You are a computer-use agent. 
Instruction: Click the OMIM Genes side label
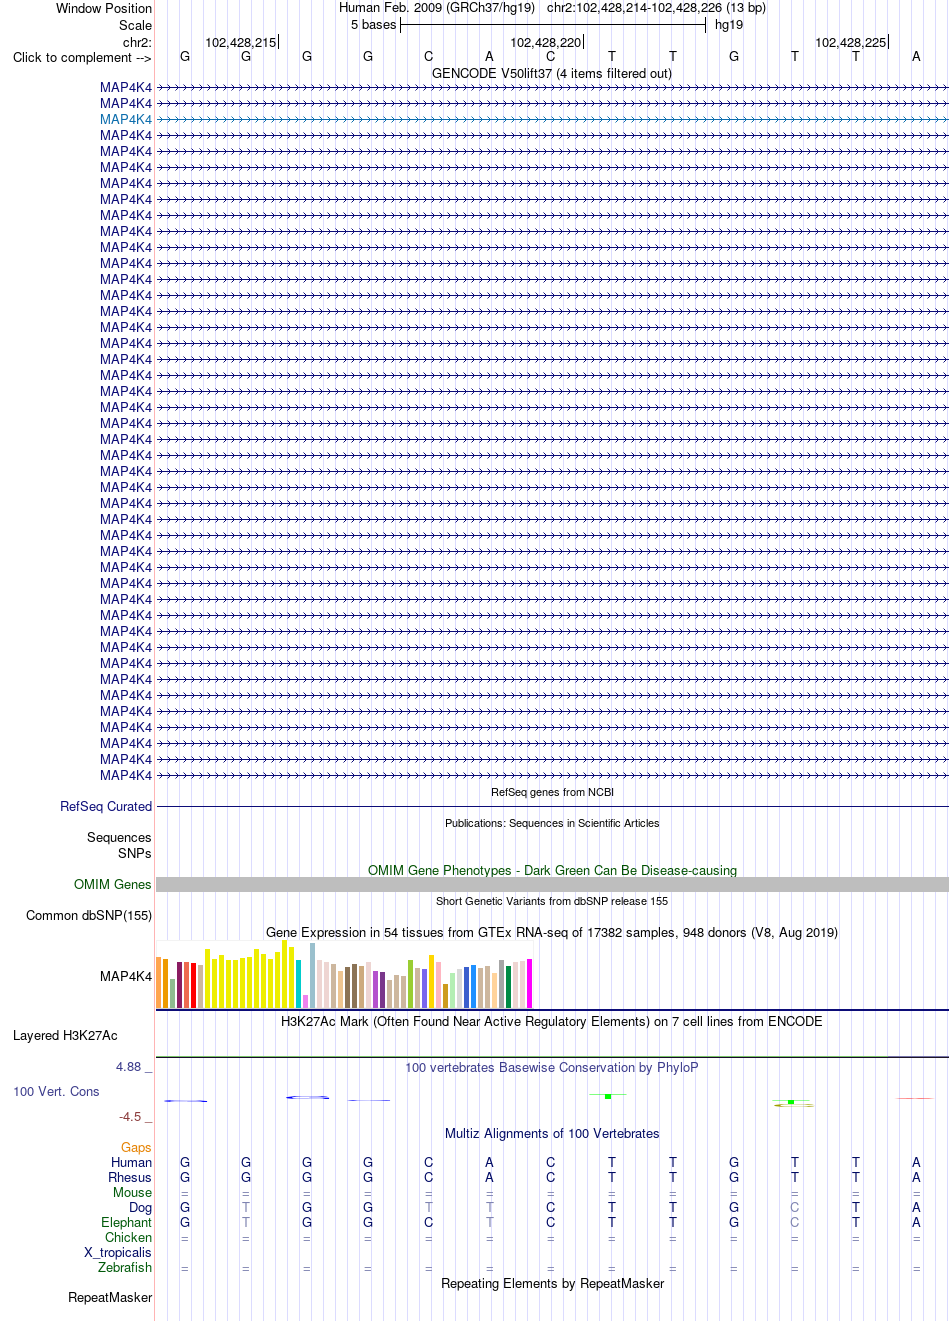[113, 884]
